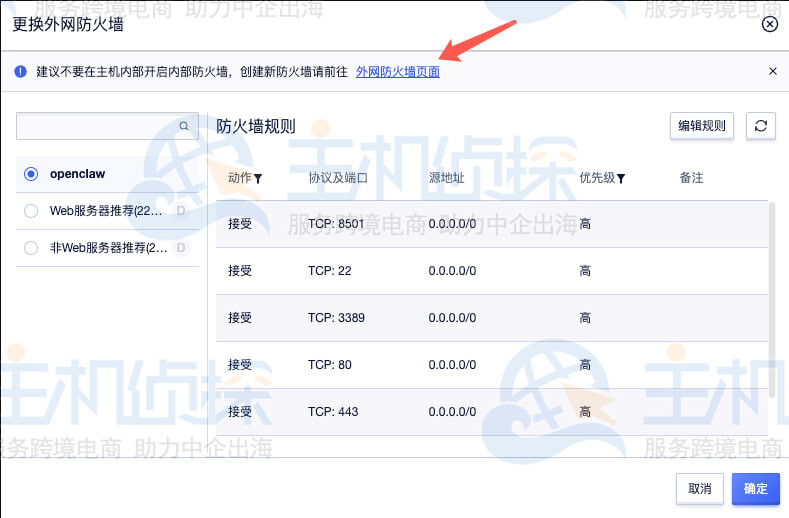Click the TCP: 443 cell
This screenshot has width=789, height=518.
tap(333, 412)
